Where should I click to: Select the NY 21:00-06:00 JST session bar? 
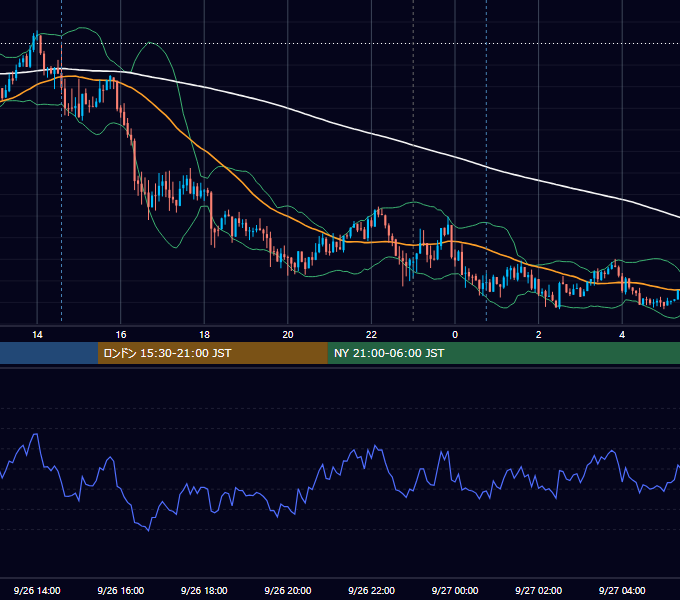tap(503, 353)
